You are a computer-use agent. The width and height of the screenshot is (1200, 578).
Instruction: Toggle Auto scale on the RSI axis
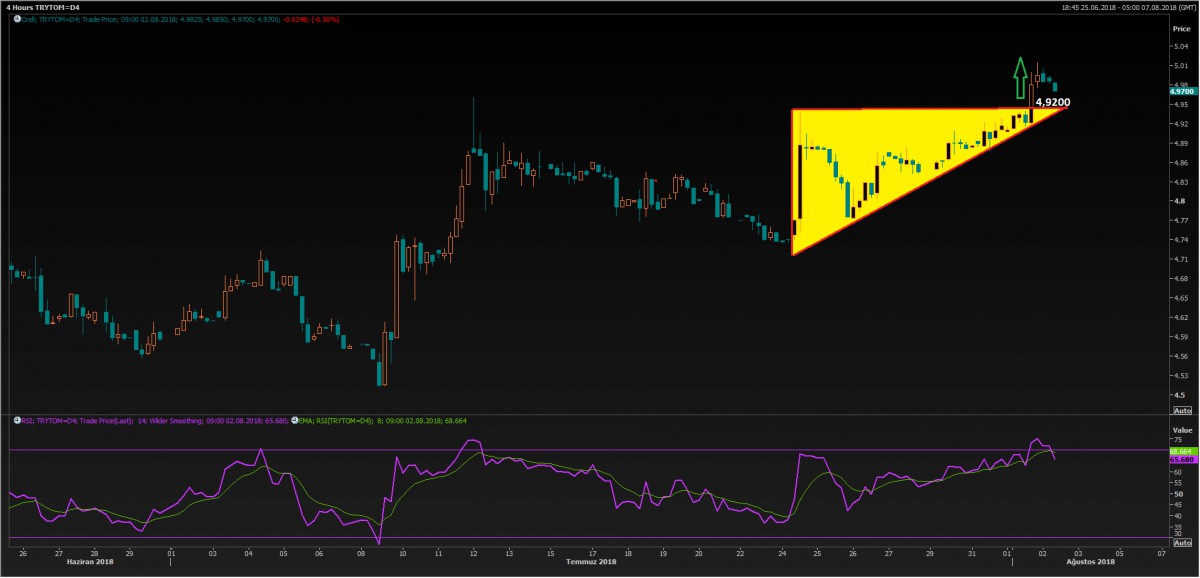pos(1181,541)
